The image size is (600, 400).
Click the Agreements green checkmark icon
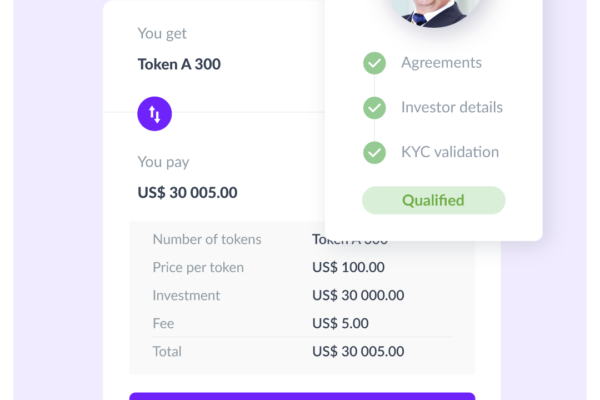[x=374, y=63]
